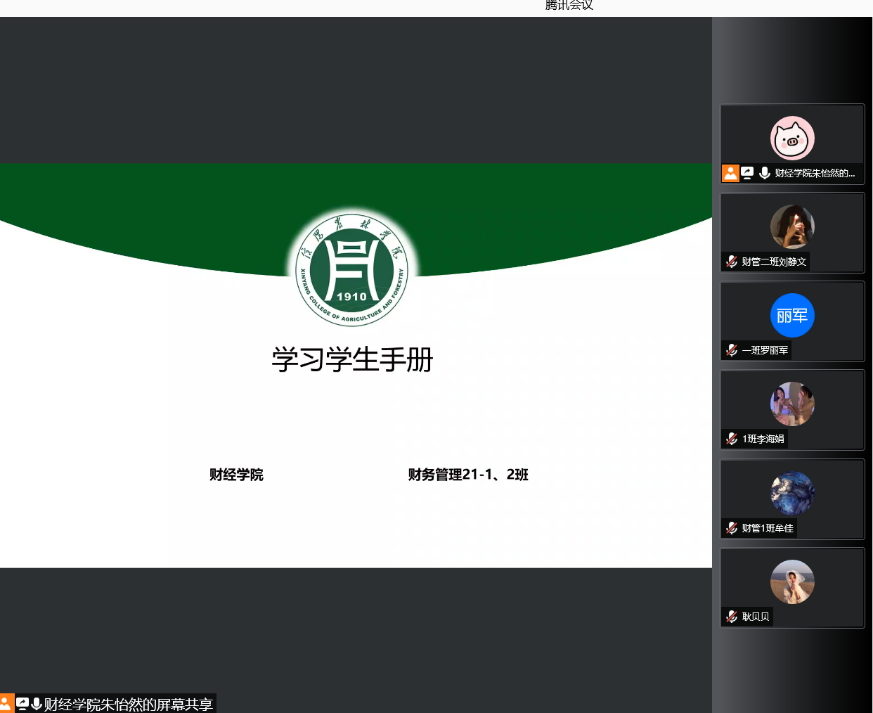Select 耿贝贝's avatar photo
873x713 pixels.
[x=792, y=582]
